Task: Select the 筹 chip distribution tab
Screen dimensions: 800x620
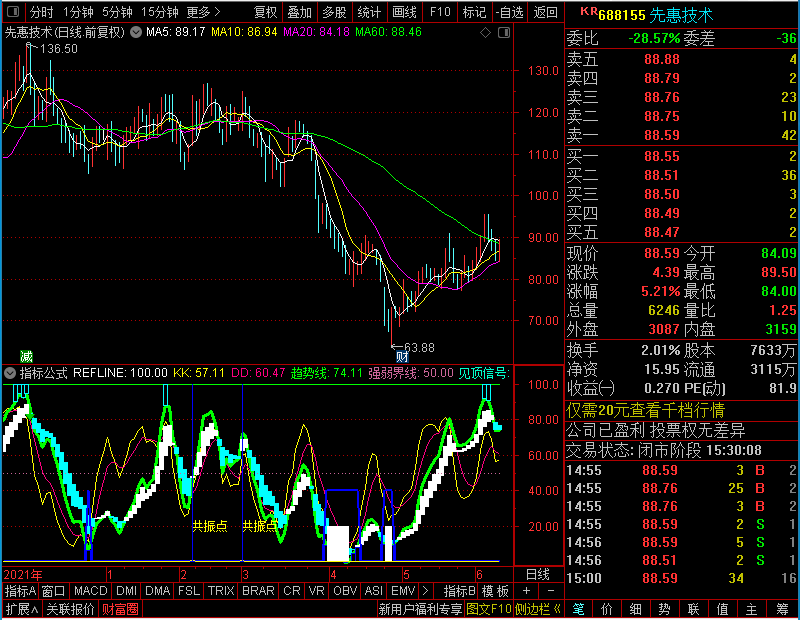Action: [782, 609]
